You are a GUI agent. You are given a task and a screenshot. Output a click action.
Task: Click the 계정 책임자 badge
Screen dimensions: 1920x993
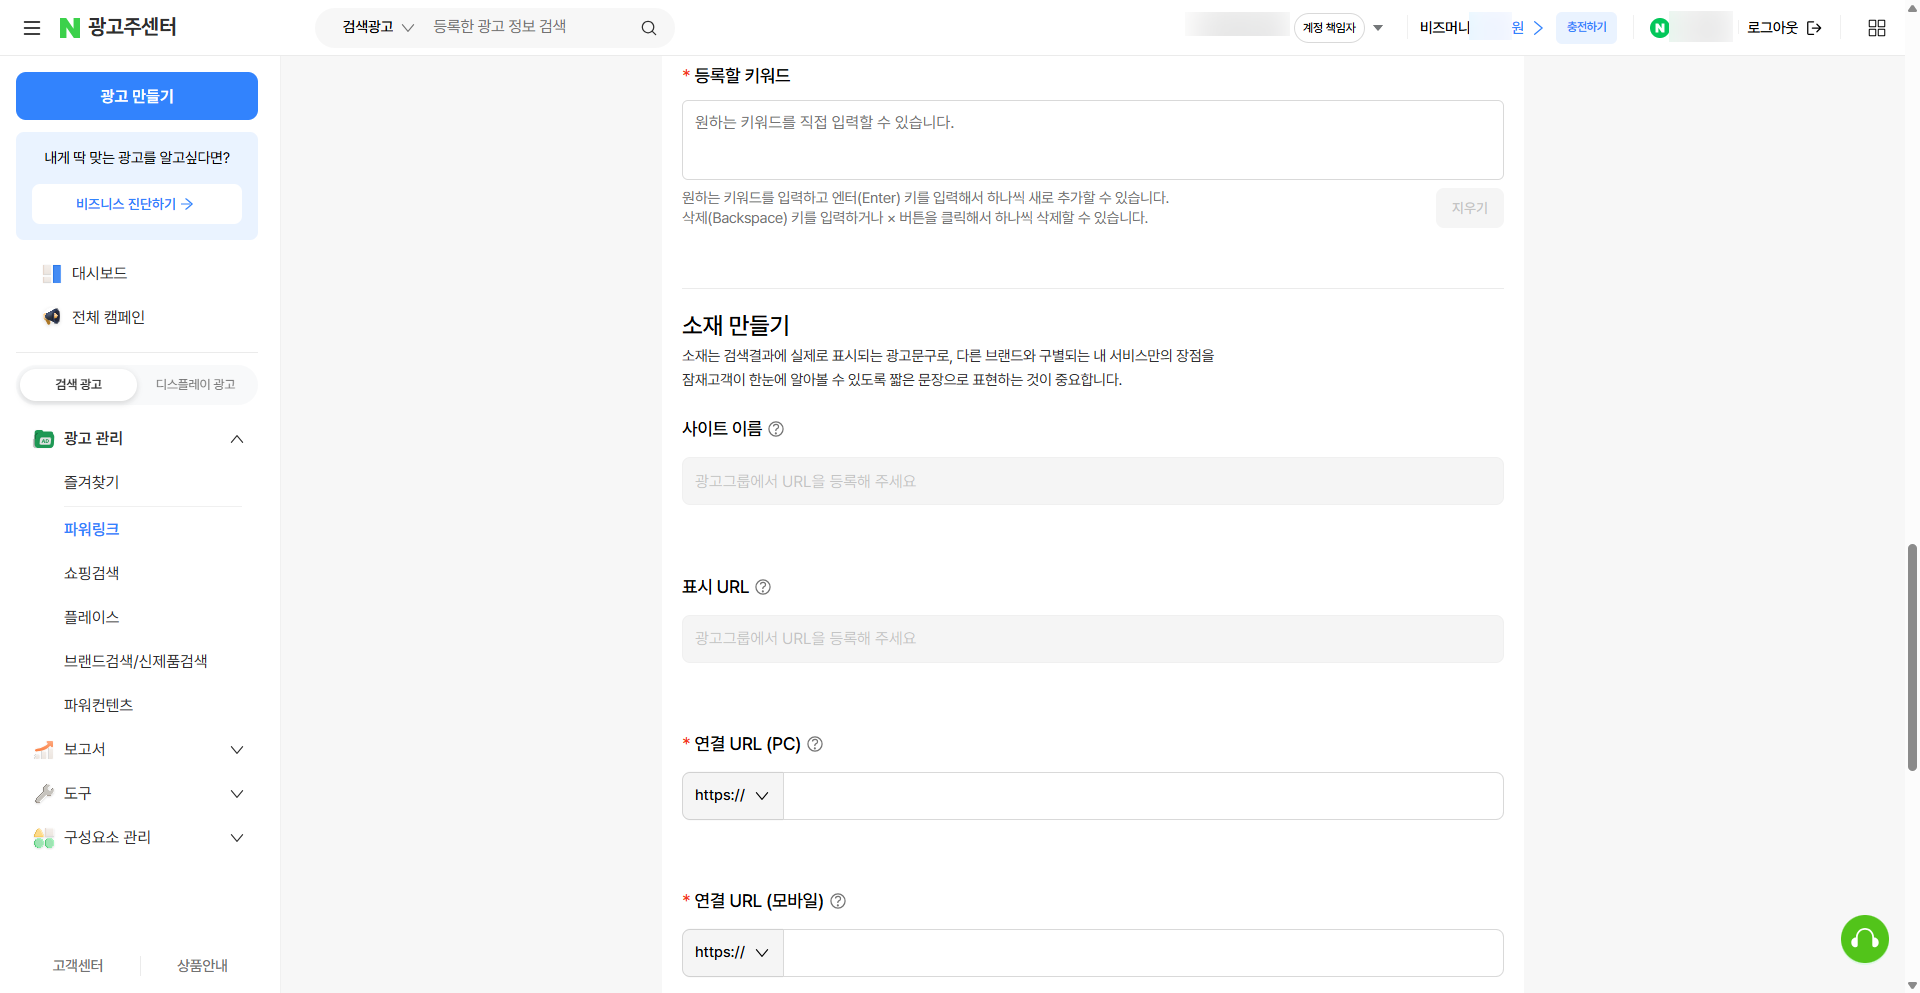[1329, 28]
